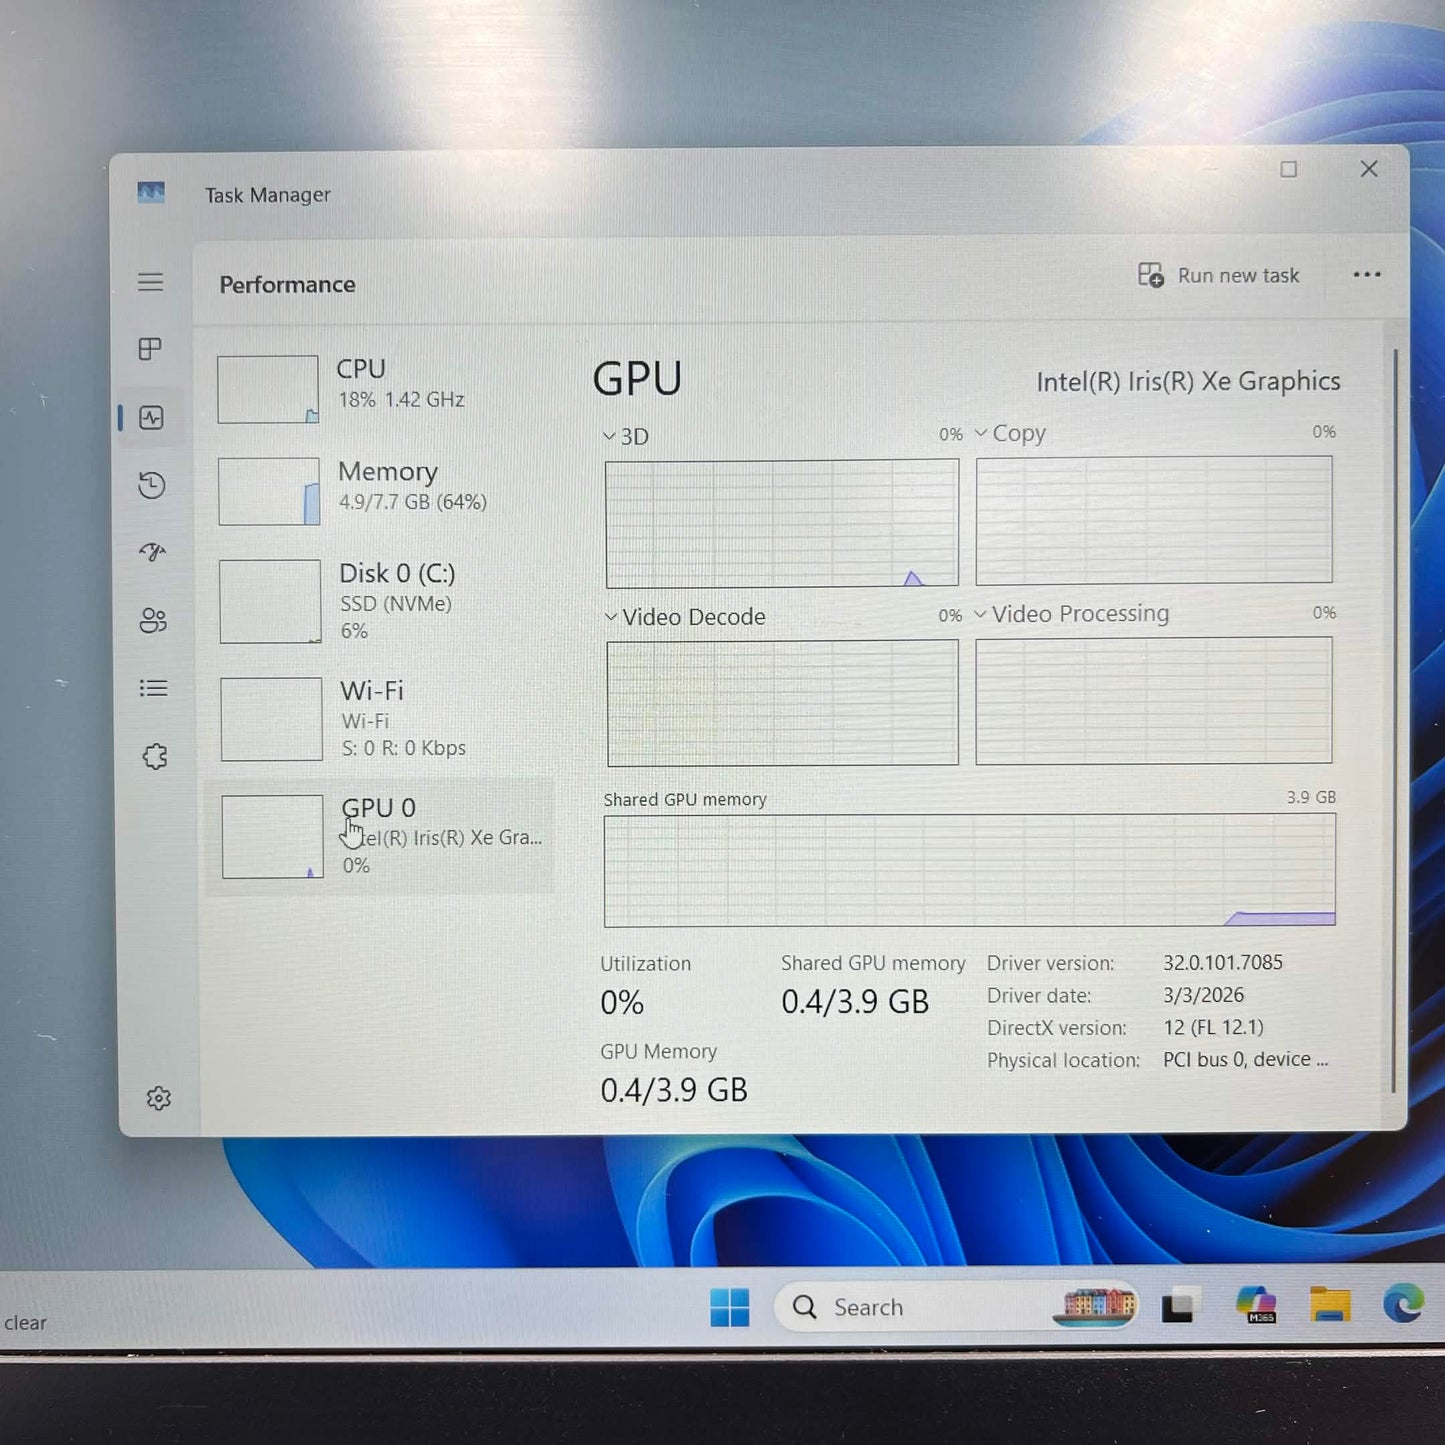This screenshot has height=1445, width=1445.
Task: Open the Windows Start menu
Action: pos(730,1307)
